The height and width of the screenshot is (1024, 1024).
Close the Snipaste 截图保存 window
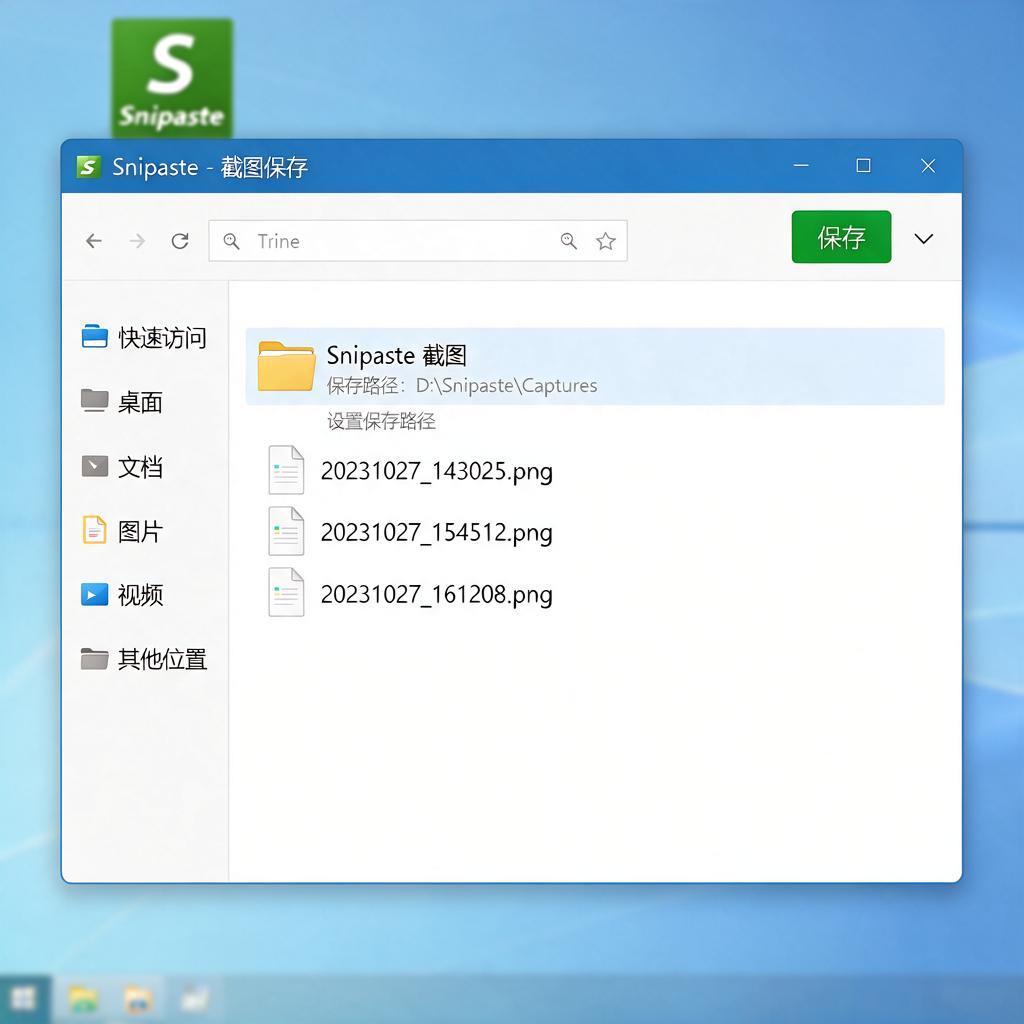point(928,166)
